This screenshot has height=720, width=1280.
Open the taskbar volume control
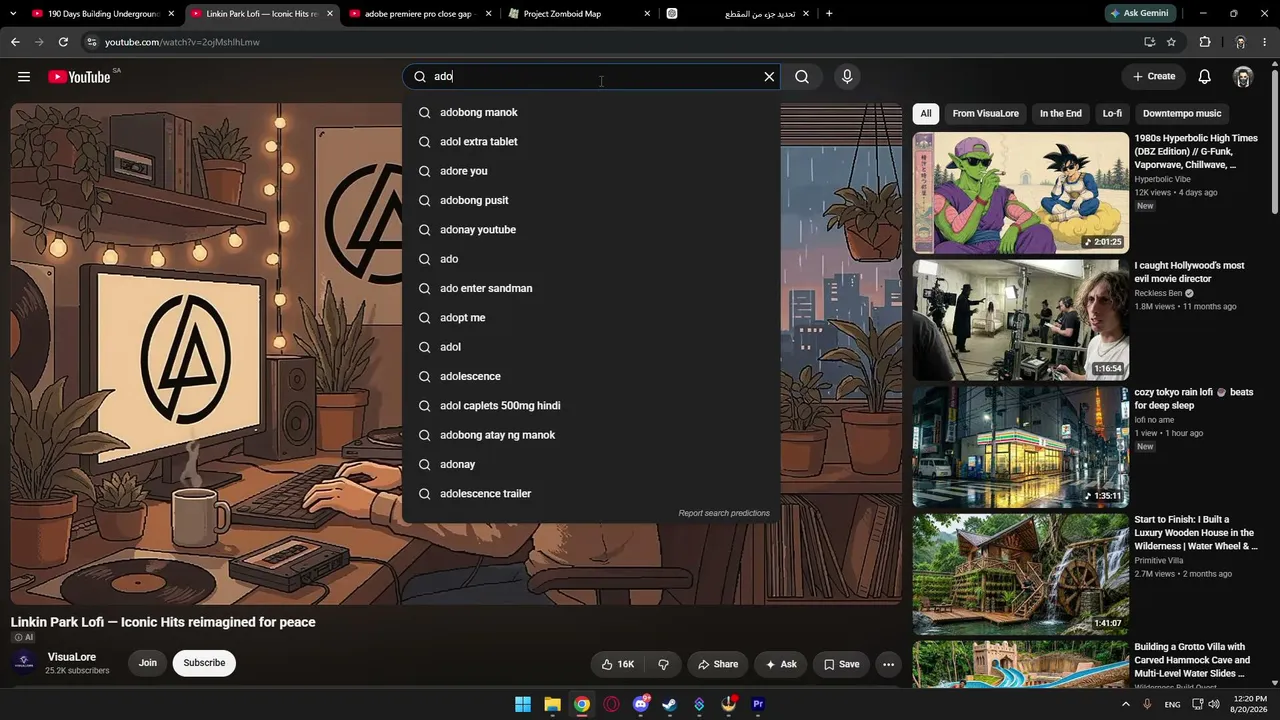click(x=1214, y=704)
